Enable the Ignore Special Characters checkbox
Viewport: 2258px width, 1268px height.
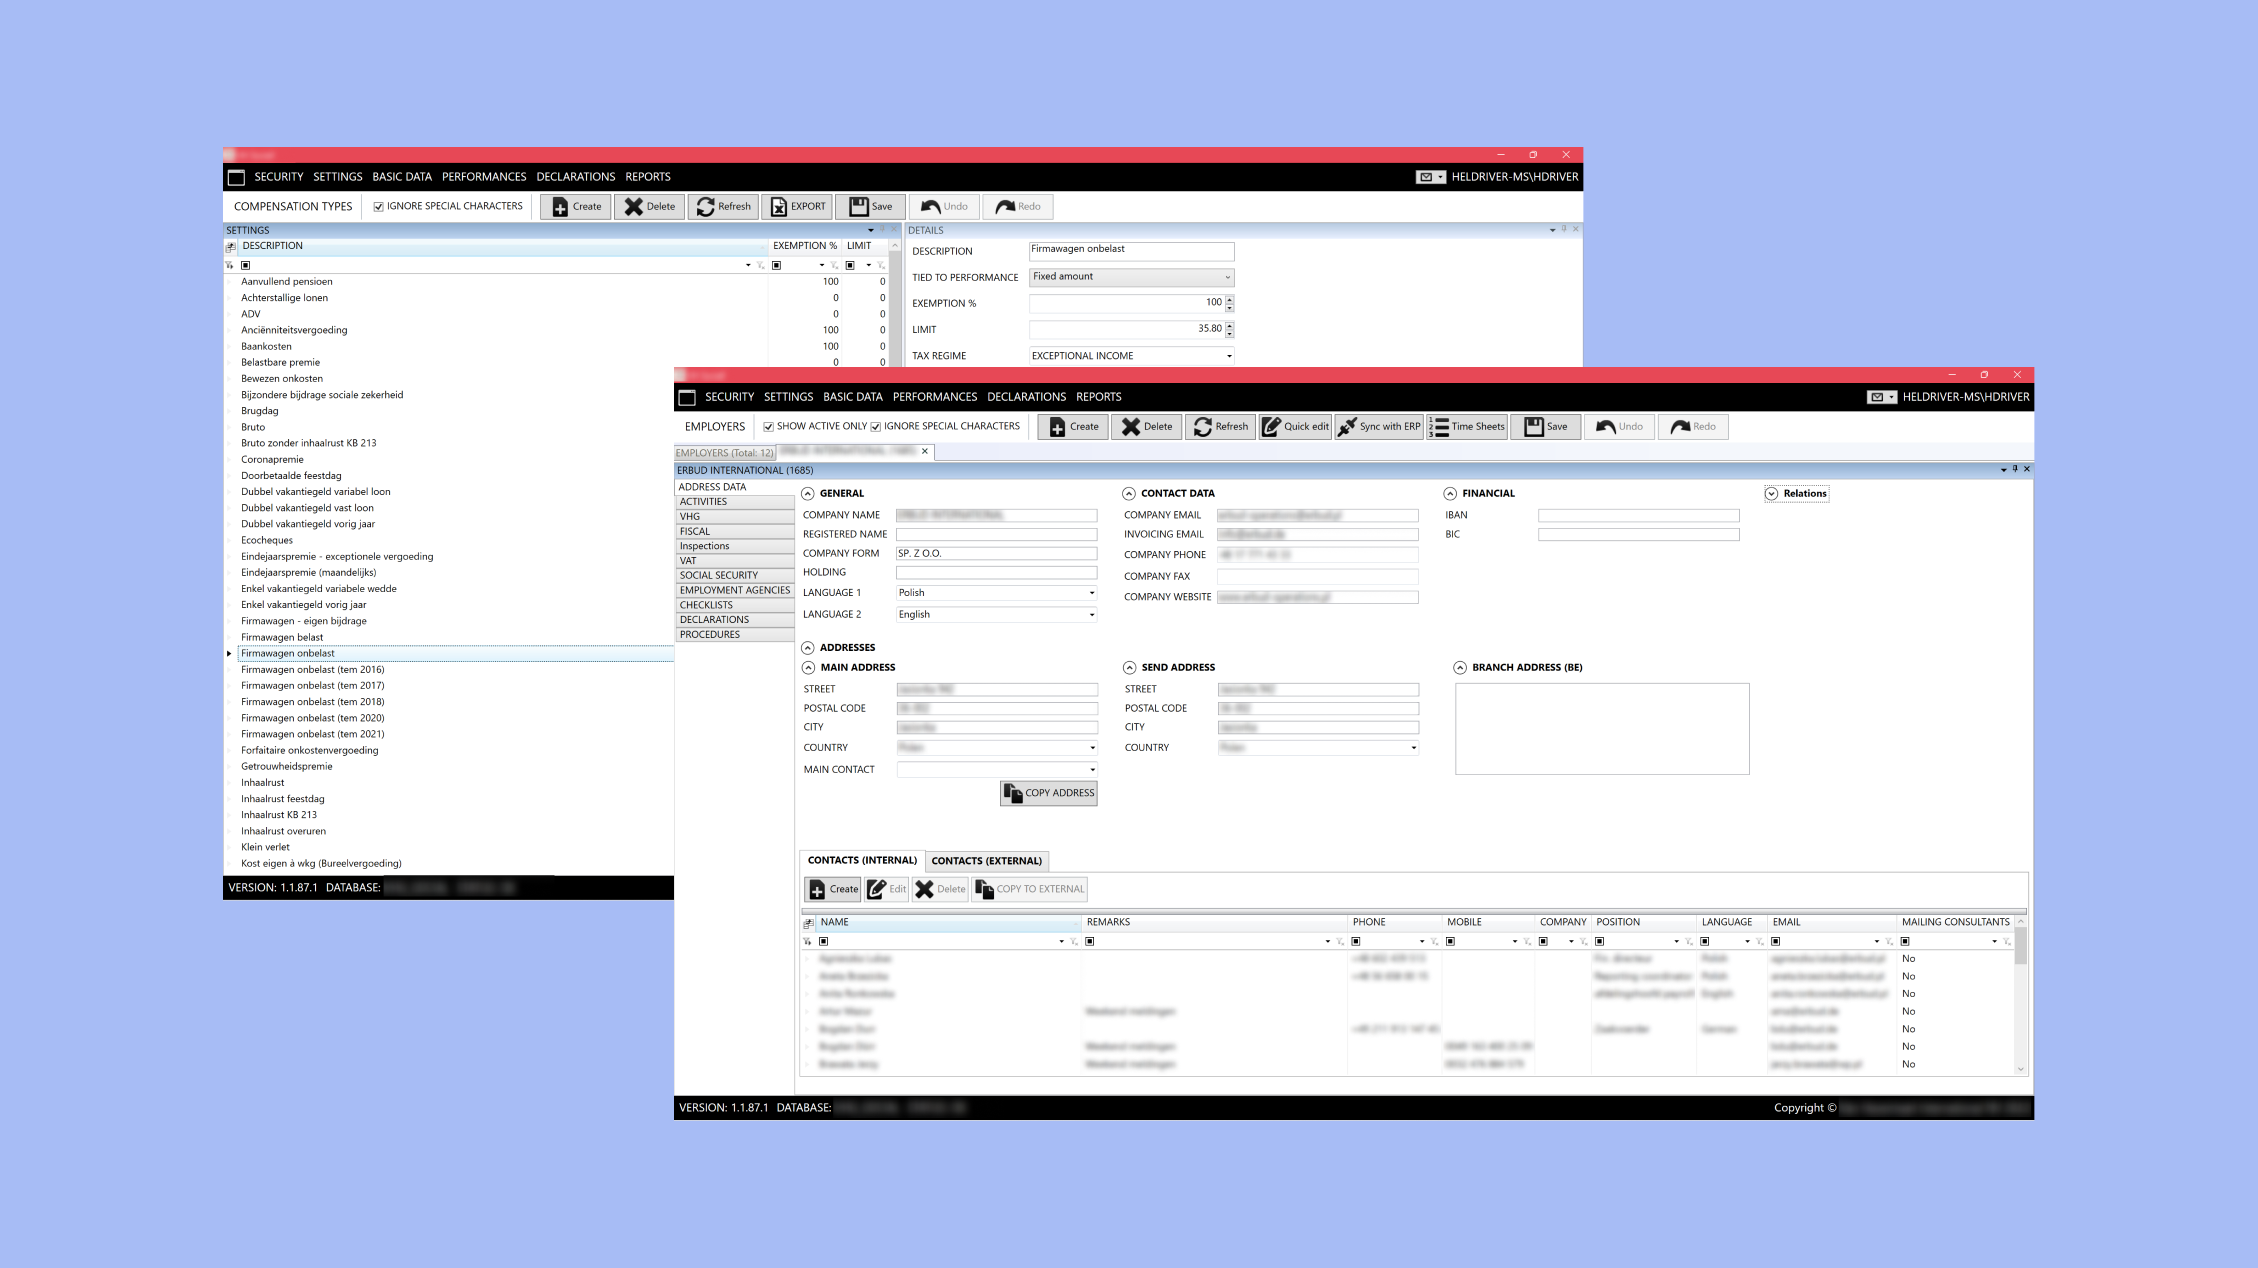879,426
